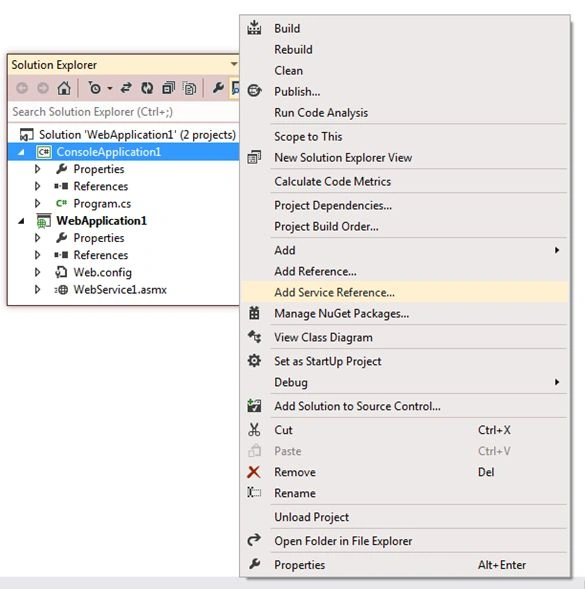Screen dimensions: 585x589
Task: Choose Properties at bottom of context menu
Action: point(405,565)
